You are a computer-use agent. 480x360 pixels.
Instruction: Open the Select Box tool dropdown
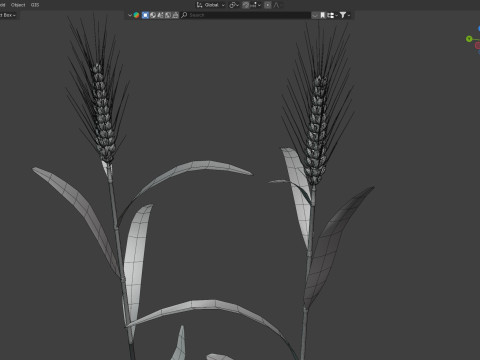[8, 15]
